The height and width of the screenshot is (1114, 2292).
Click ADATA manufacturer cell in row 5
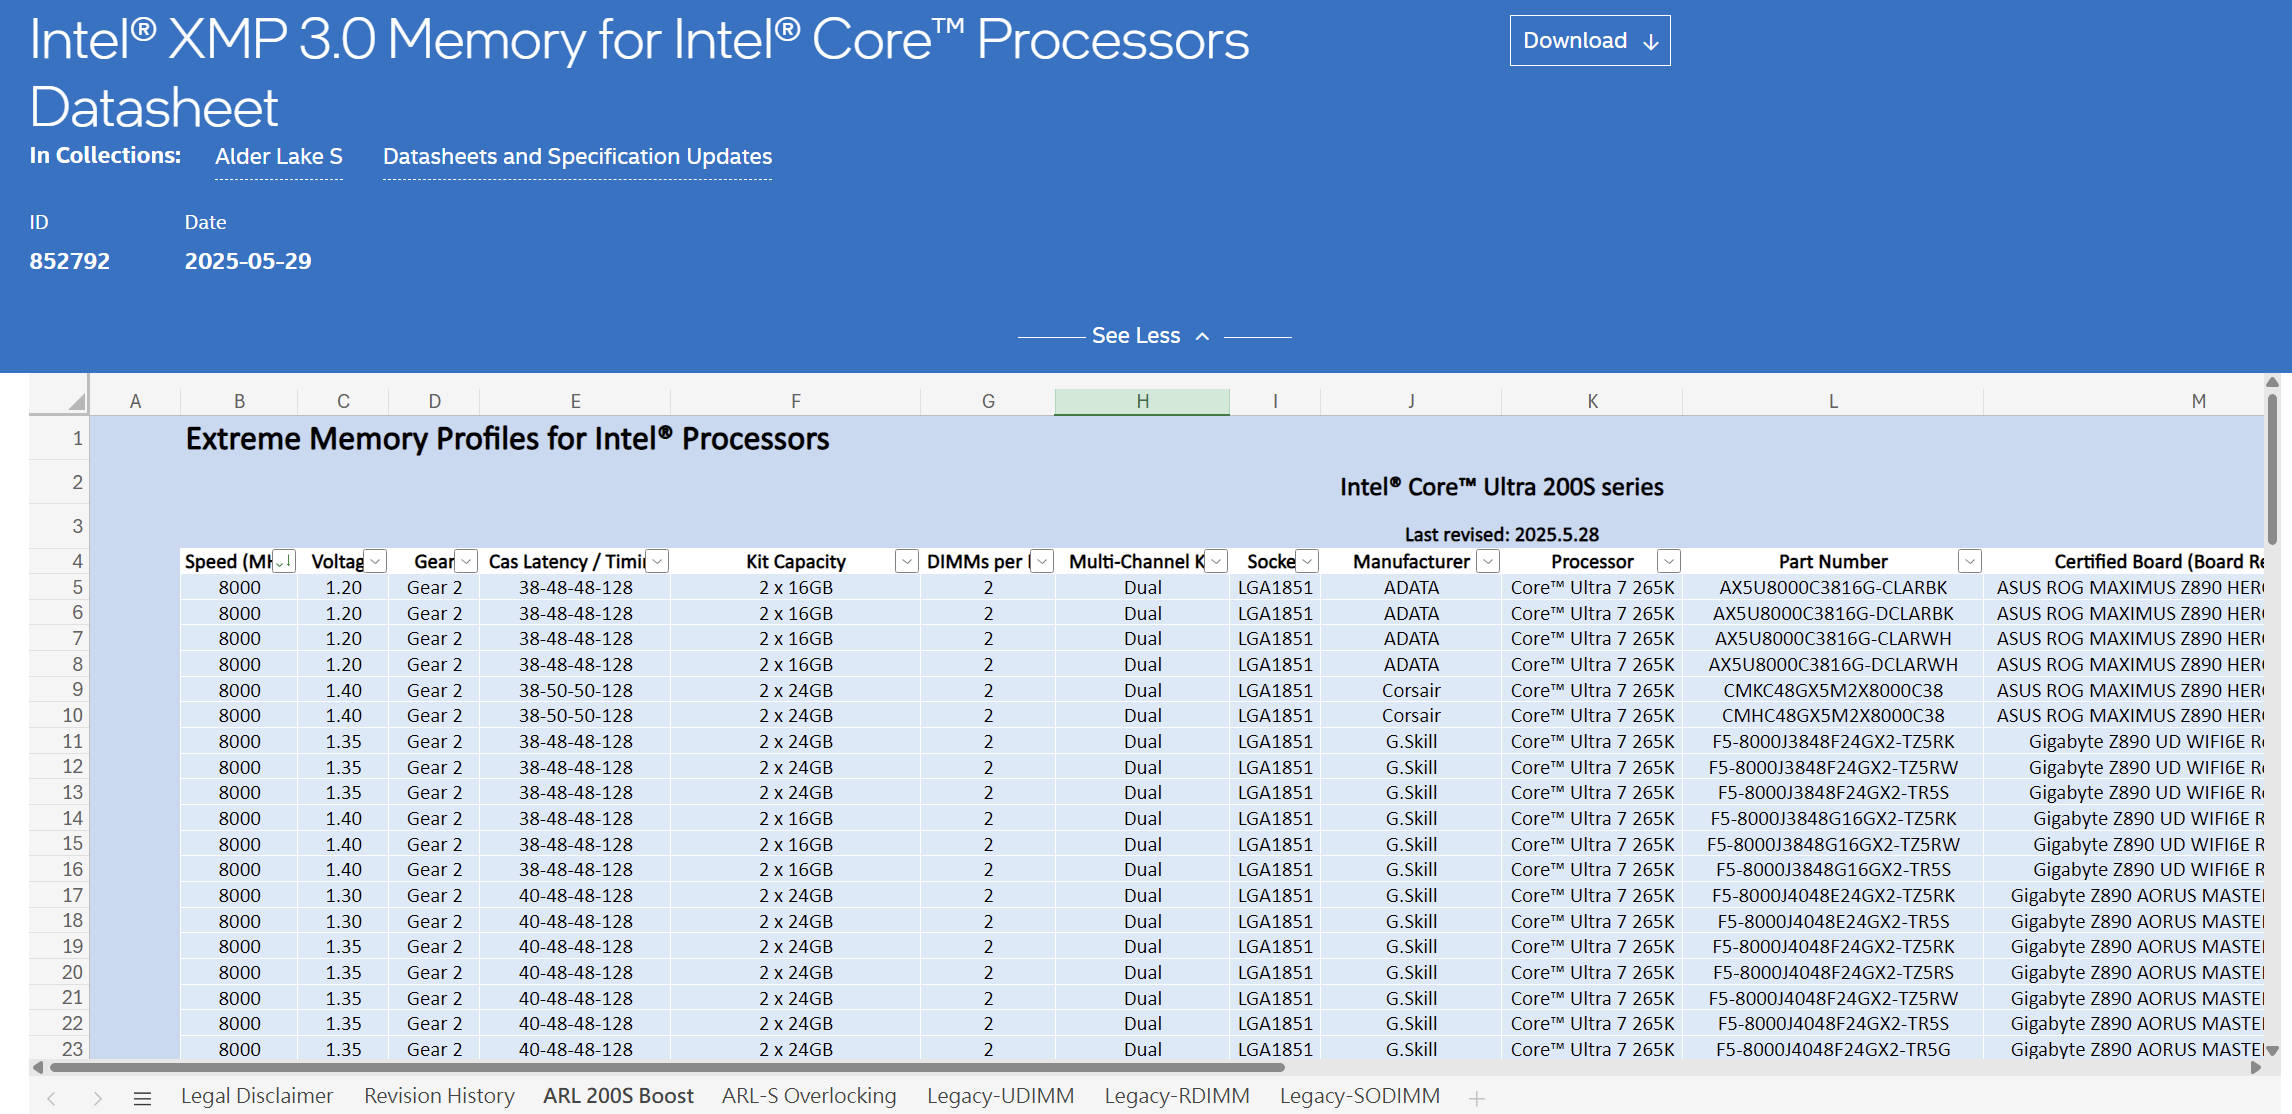click(x=1411, y=588)
